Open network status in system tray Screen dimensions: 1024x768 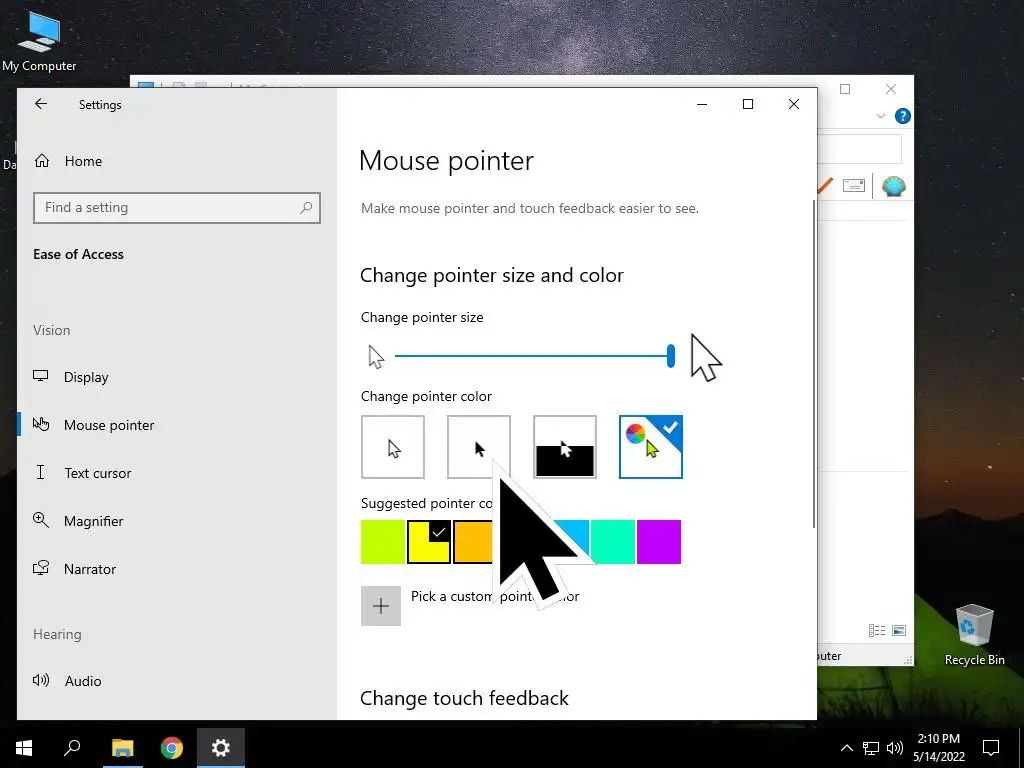(871, 748)
